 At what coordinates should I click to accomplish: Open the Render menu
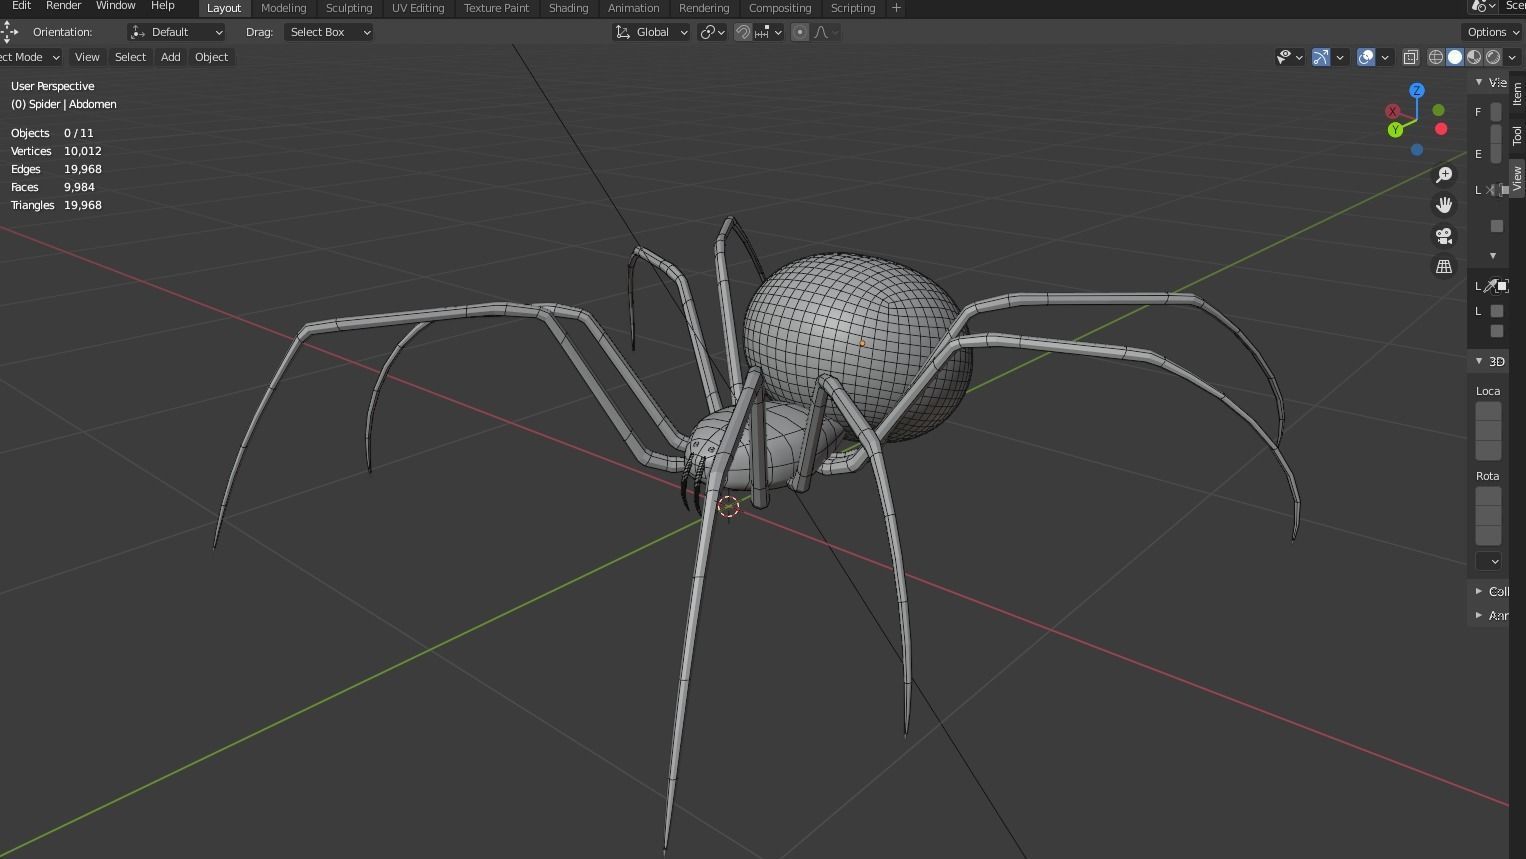63,6
